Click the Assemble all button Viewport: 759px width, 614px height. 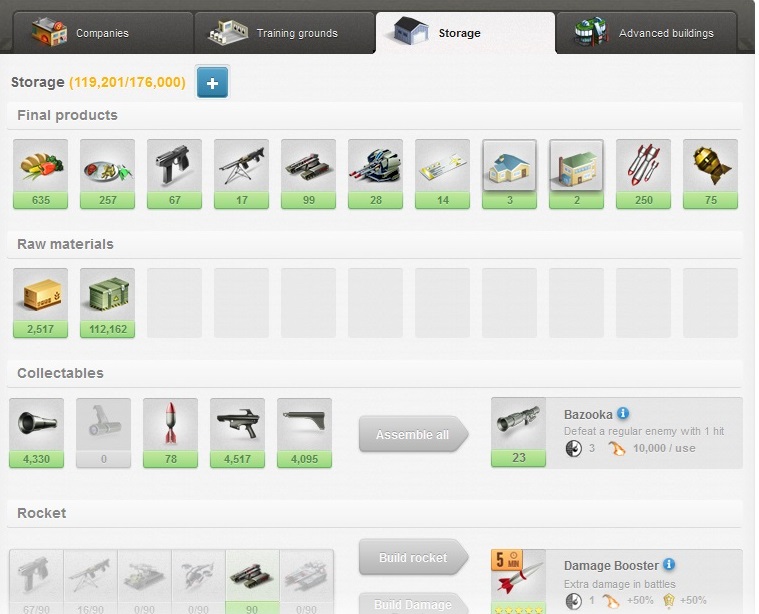tap(413, 434)
